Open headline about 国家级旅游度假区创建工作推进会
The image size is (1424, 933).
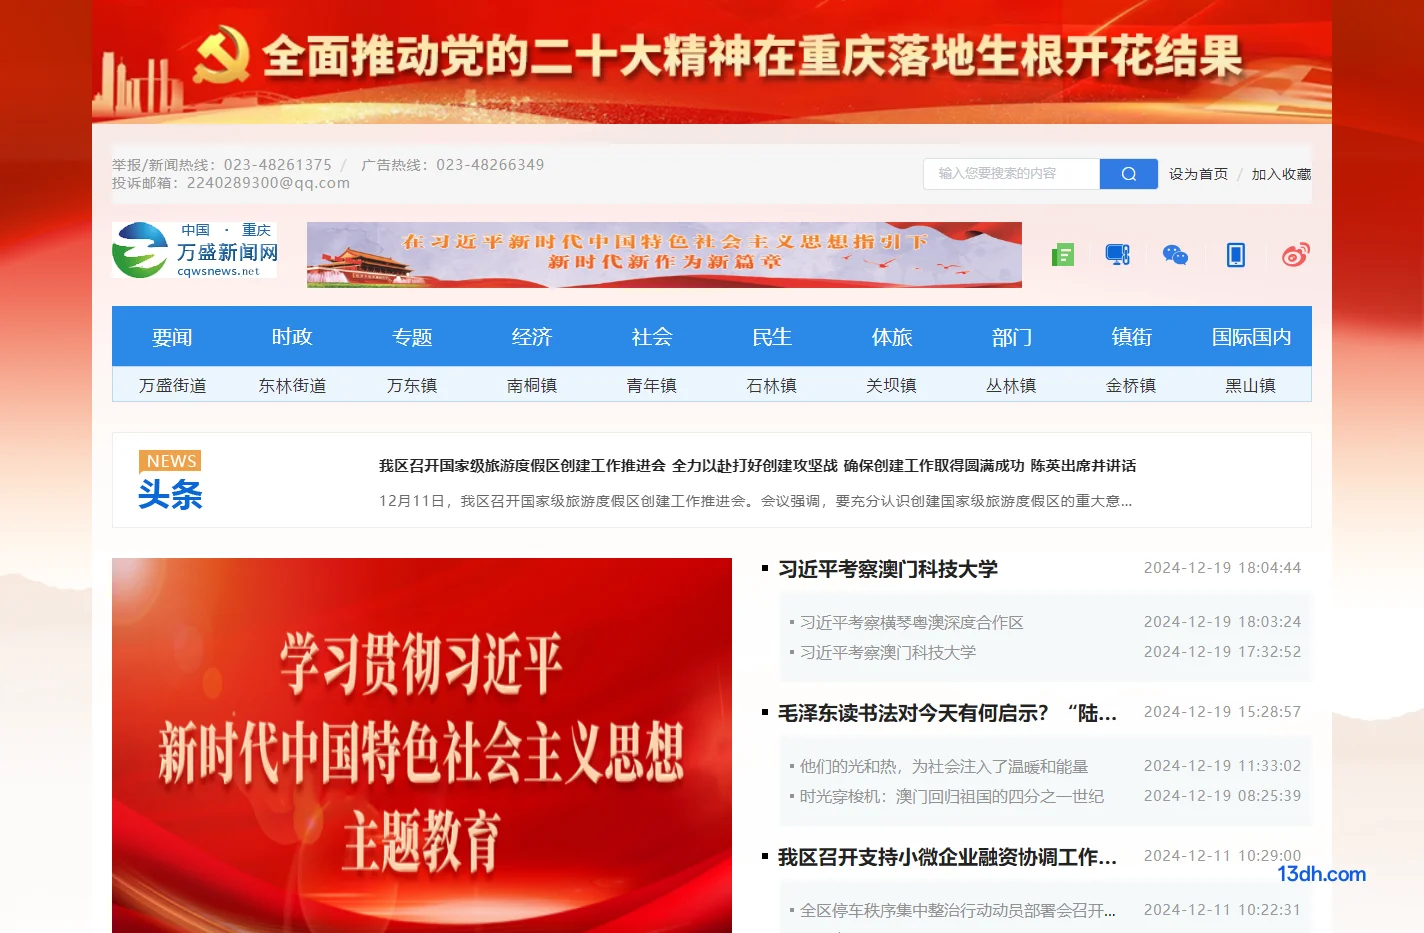(757, 466)
